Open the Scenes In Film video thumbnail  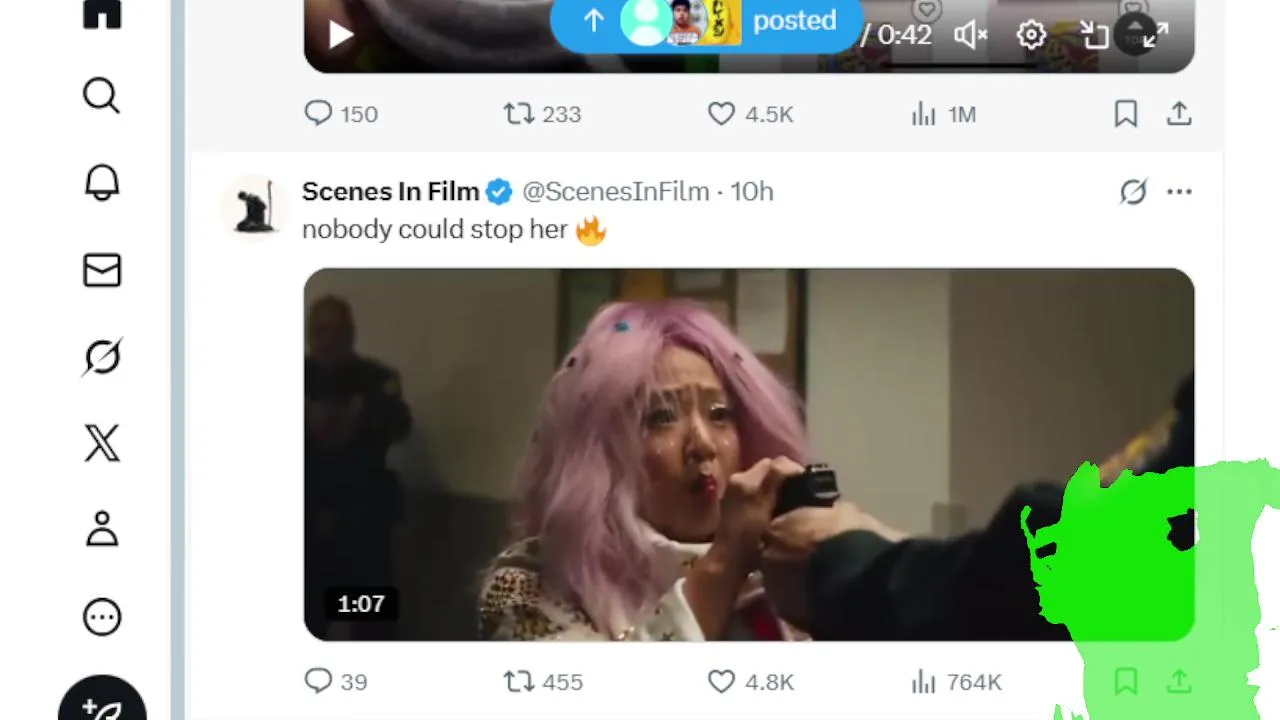[x=749, y=454]
